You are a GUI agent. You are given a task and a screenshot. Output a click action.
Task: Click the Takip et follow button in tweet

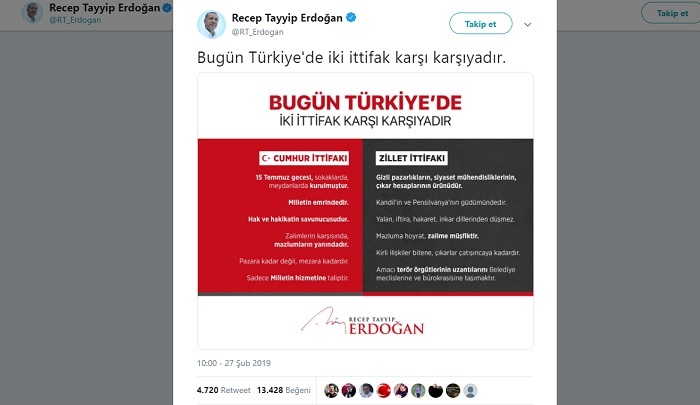click(480, 24)
